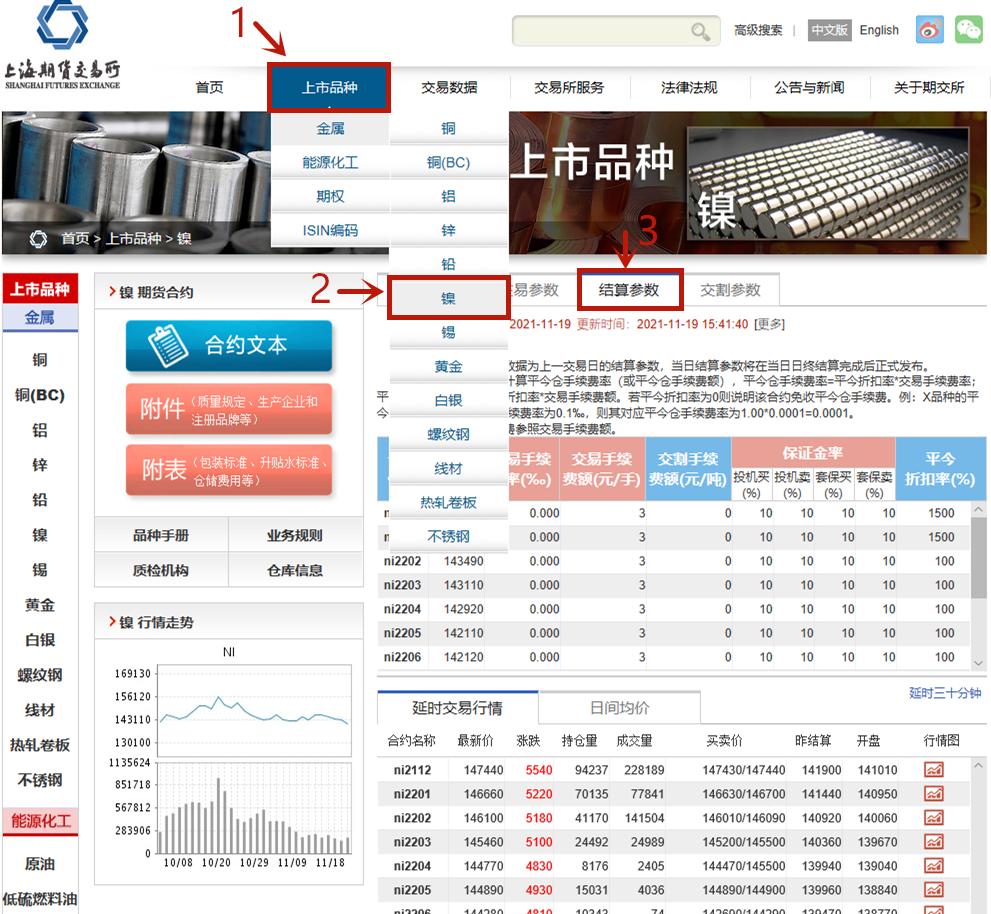Open 公告与新闻 main menu
The image size is (991, 914).
(x=810, y=87)
